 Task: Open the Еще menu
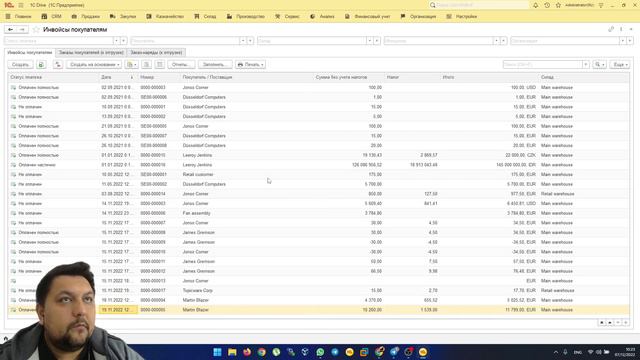point(620,64)
